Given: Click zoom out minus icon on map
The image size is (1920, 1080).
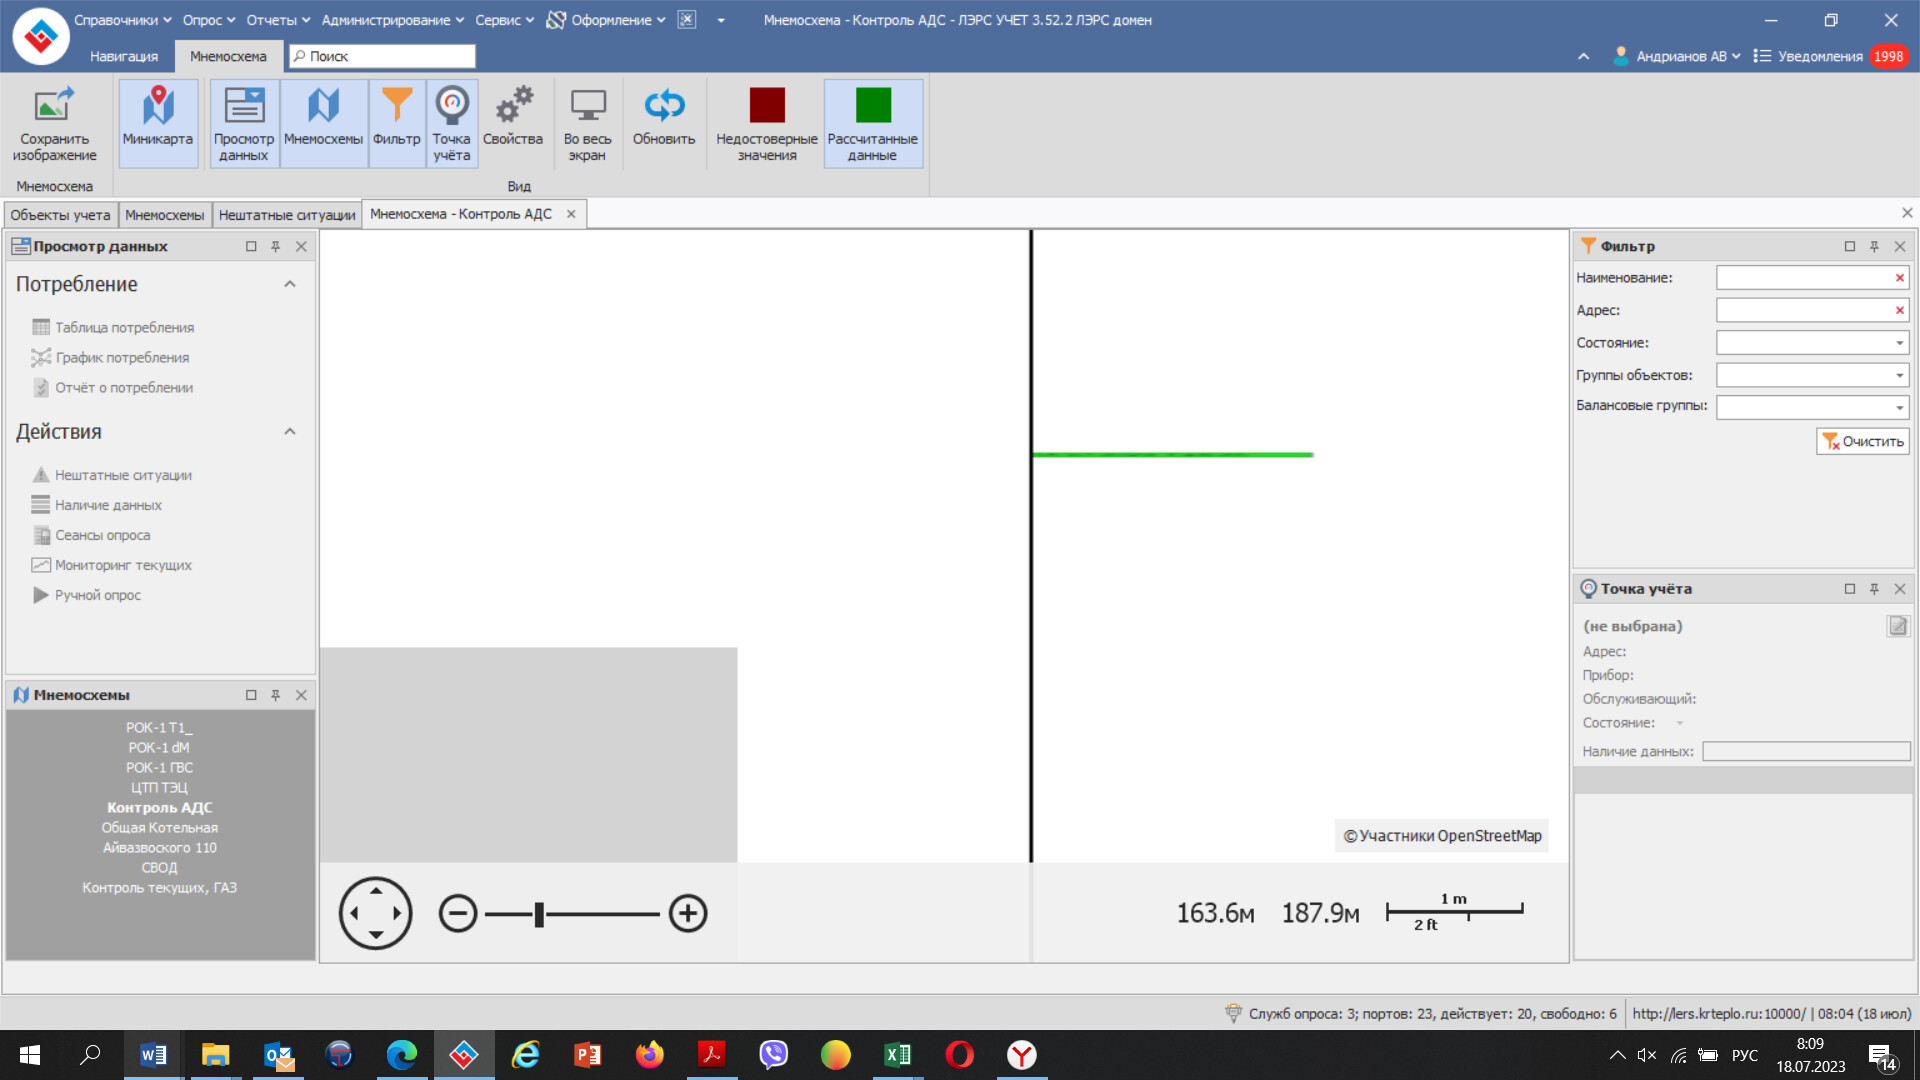Looking at the screenshot, I should [458, 913].
